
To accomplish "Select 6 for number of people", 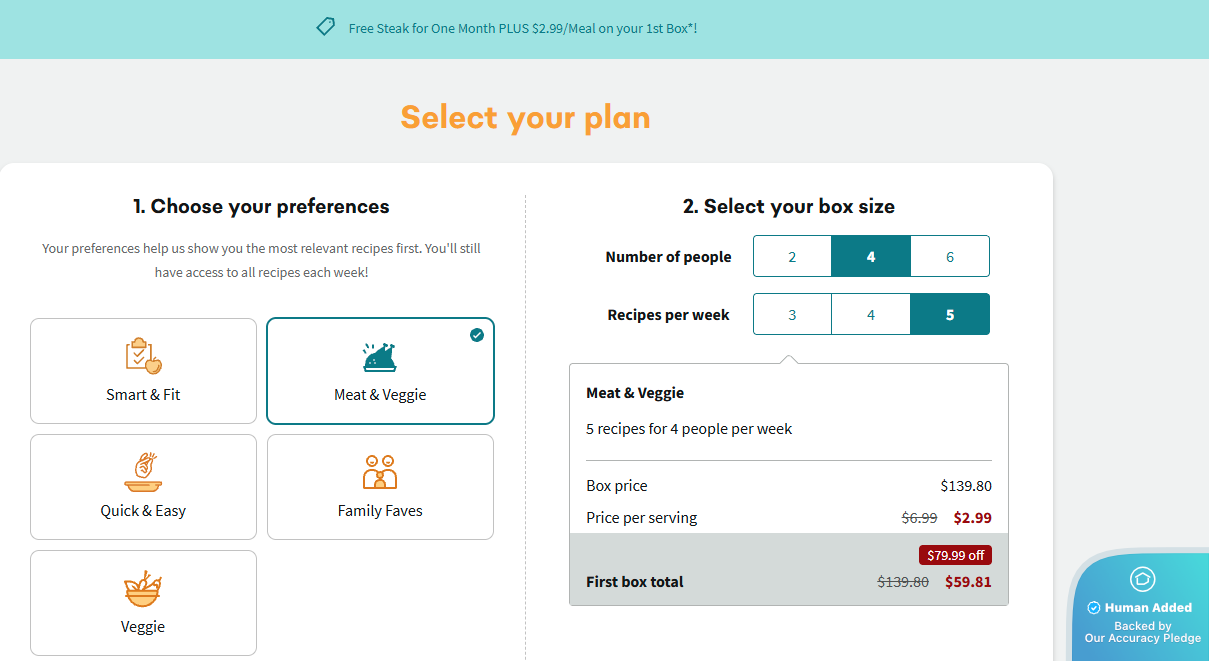I will [x=950, y=256].
